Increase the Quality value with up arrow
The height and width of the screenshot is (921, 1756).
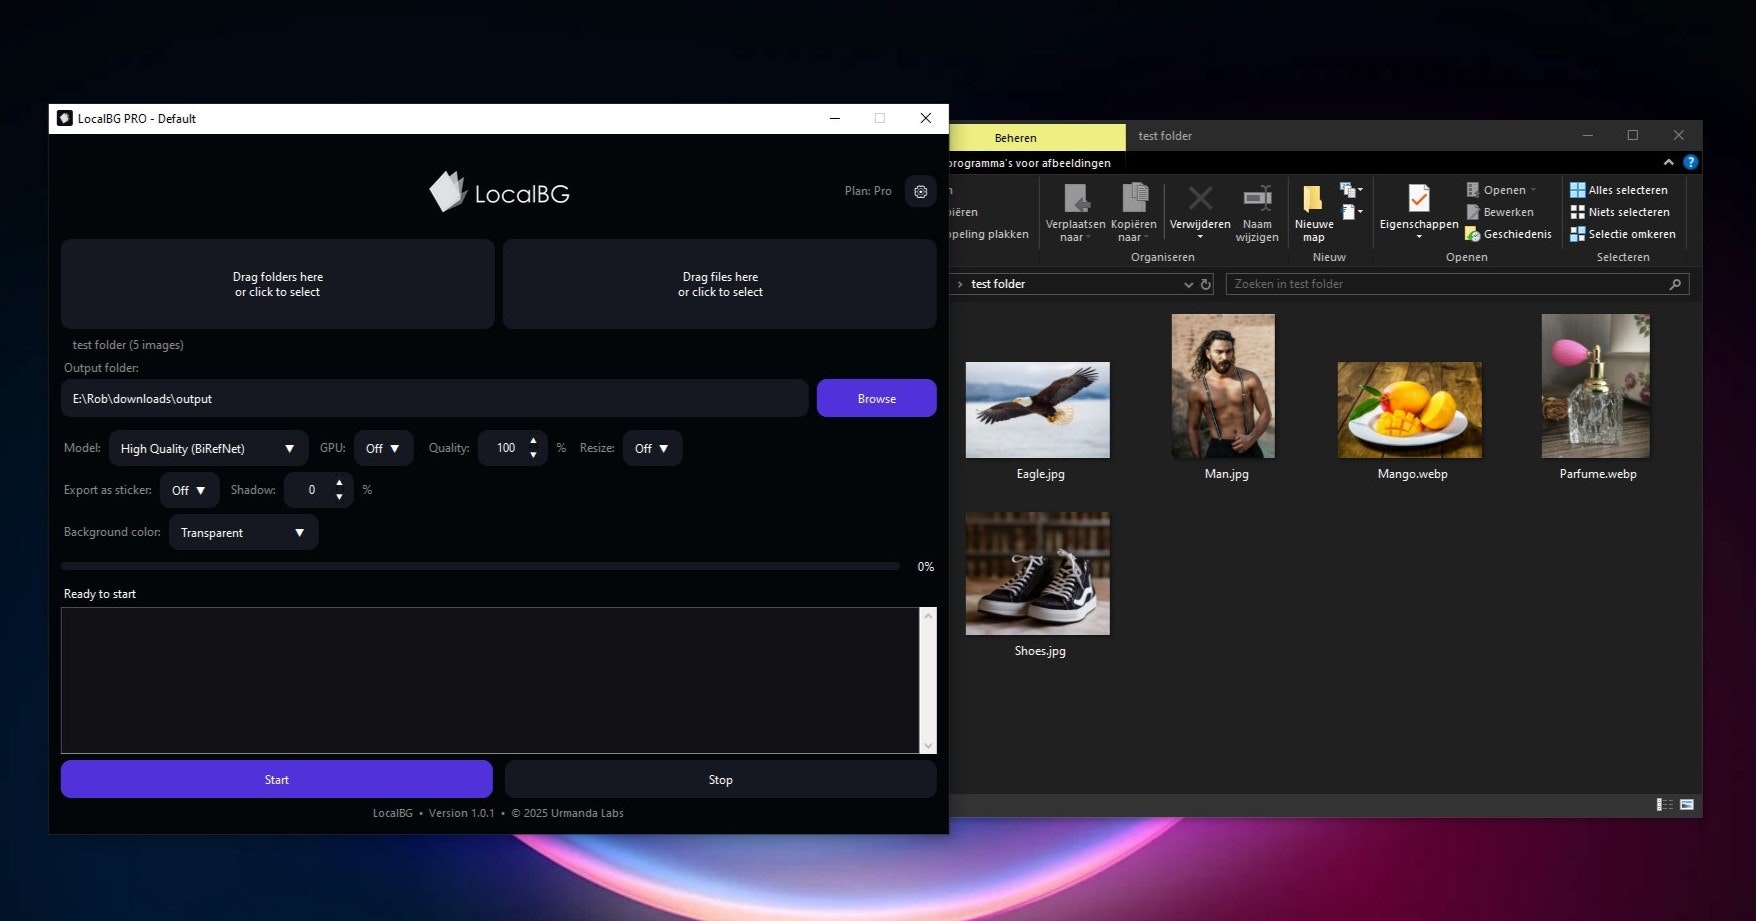point(533,441)
